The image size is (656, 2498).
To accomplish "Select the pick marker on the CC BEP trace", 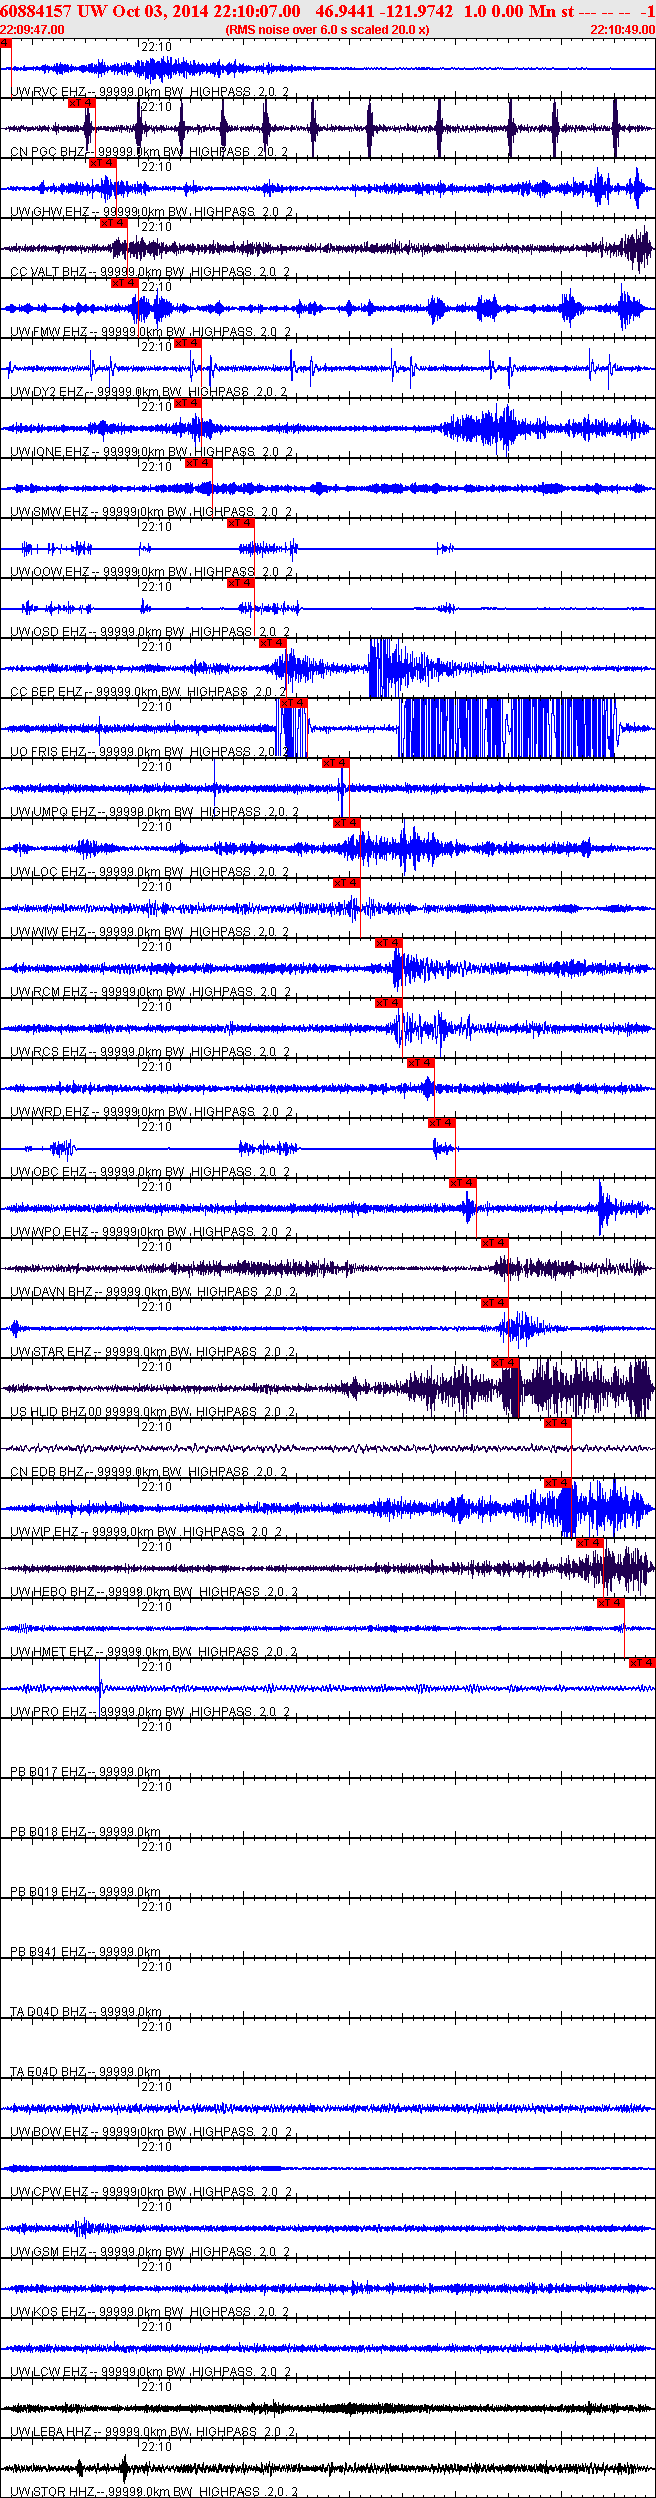I will [273, 643].
